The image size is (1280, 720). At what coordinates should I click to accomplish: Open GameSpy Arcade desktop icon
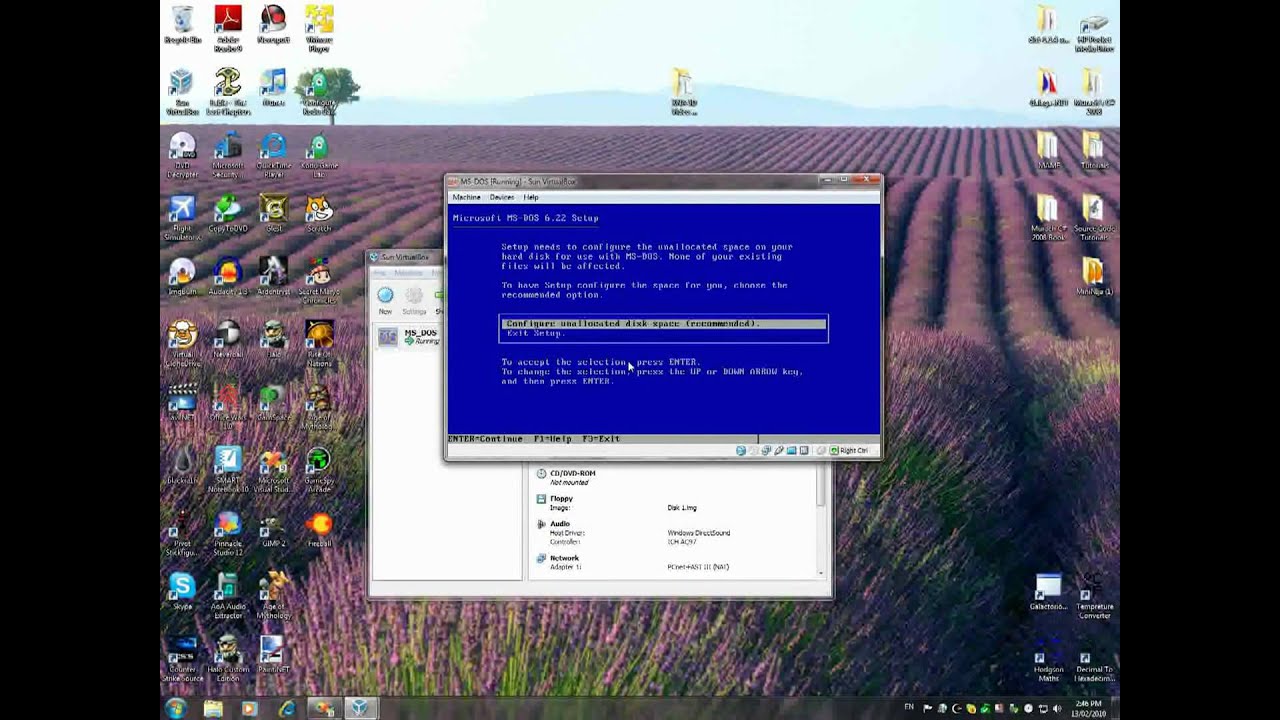pyautogui.click(x=319, y=470)
